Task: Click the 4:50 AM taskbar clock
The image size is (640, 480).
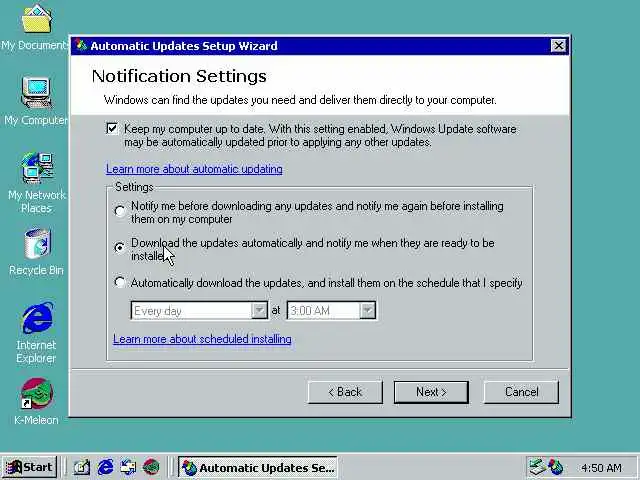Action: tap(601, 468)
